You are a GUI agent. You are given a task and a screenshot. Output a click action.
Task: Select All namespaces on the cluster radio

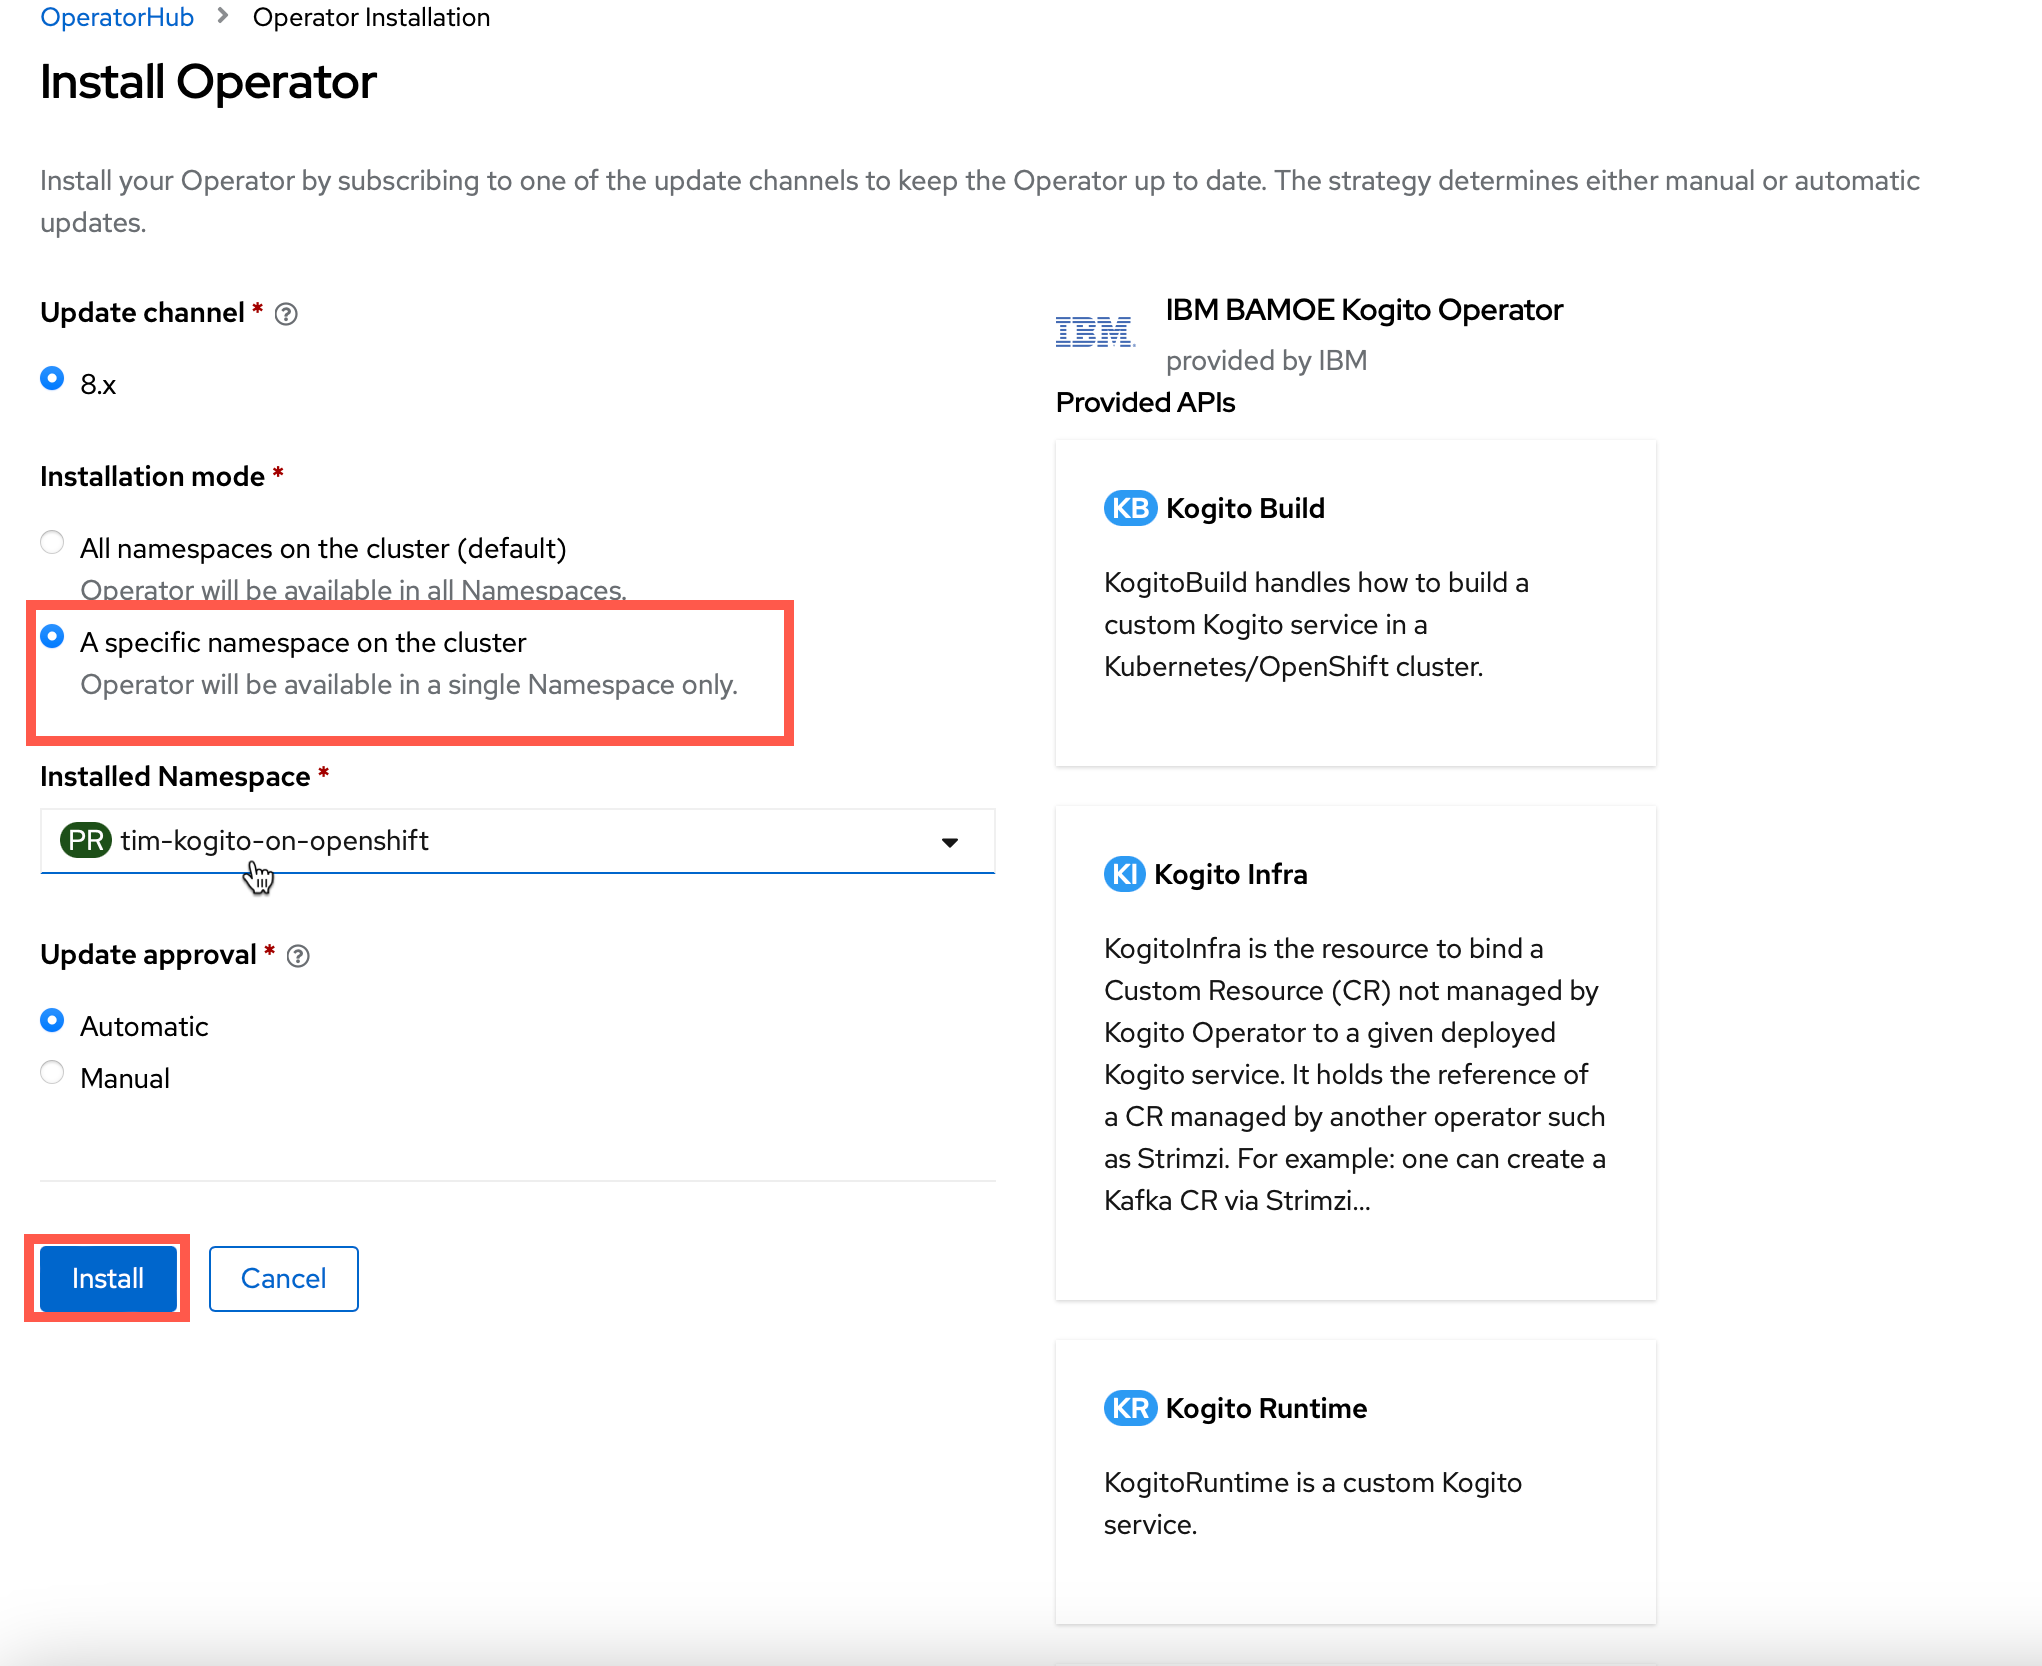pos(52,543)
